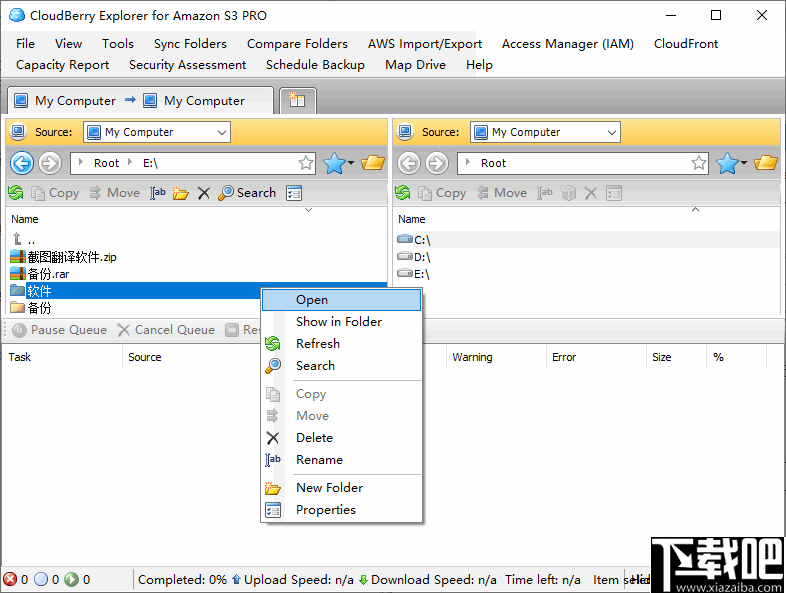Open the CloudFront menu
Screen dimensions: 786x593
tap(686, 44)
